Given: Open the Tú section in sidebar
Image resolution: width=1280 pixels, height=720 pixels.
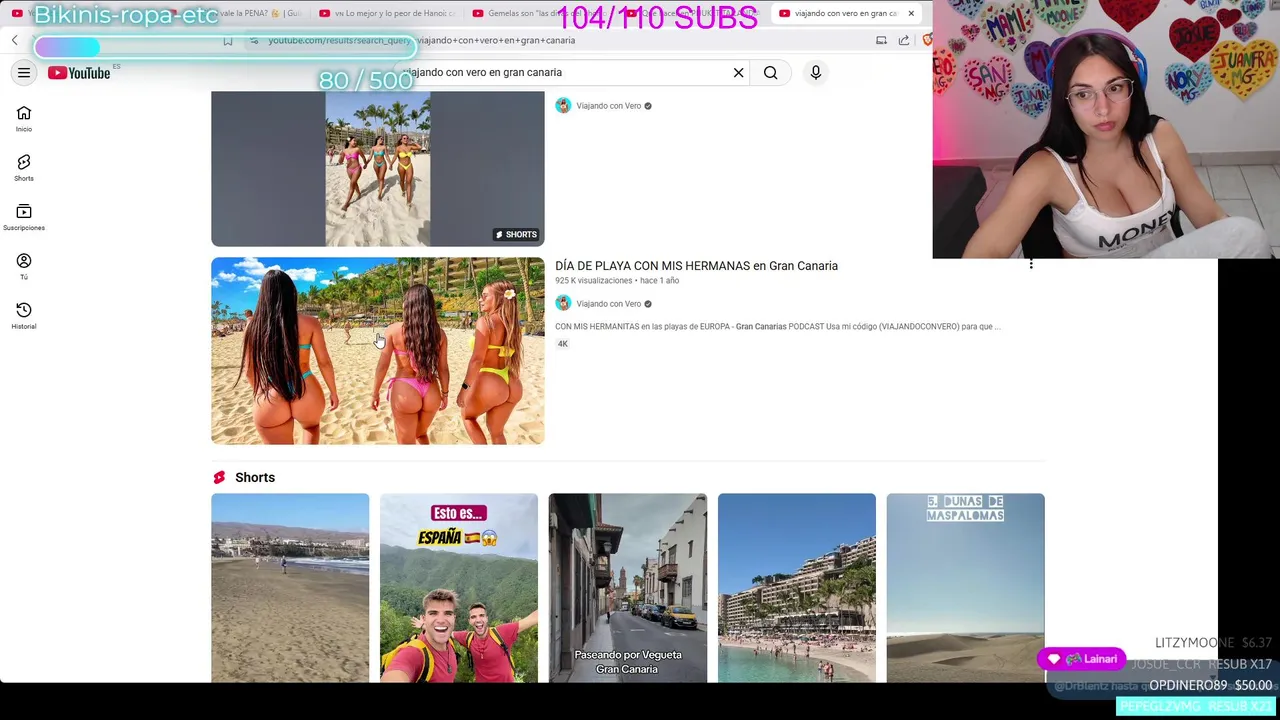Looking at the screenshot, I should (x=24, y=266).
